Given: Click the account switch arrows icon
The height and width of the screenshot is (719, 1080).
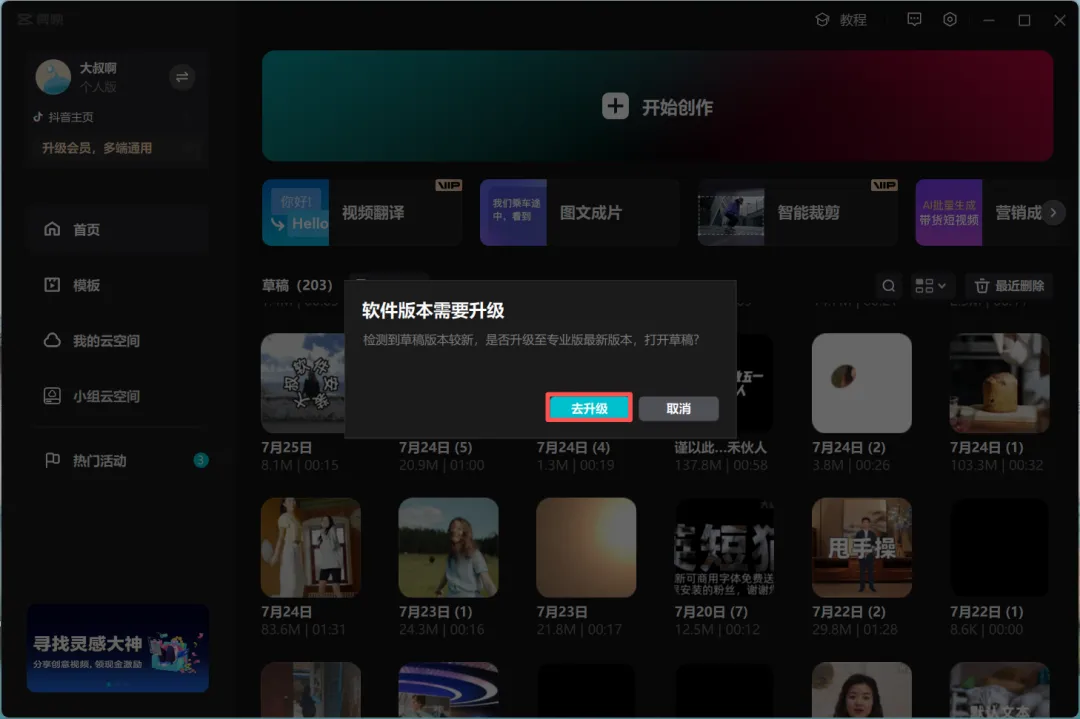Looking at the screenshot, I should 182,76.
